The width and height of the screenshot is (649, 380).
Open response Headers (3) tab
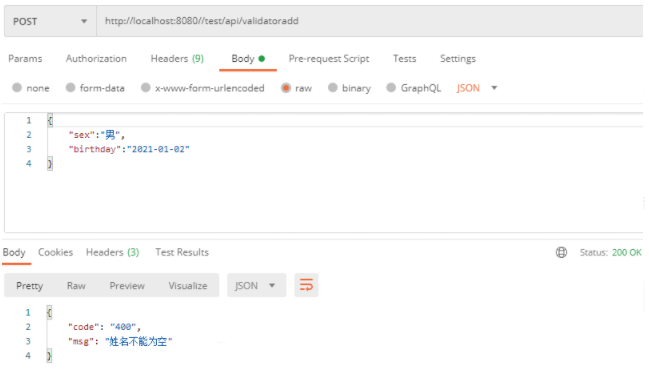(x=113, y=253)
